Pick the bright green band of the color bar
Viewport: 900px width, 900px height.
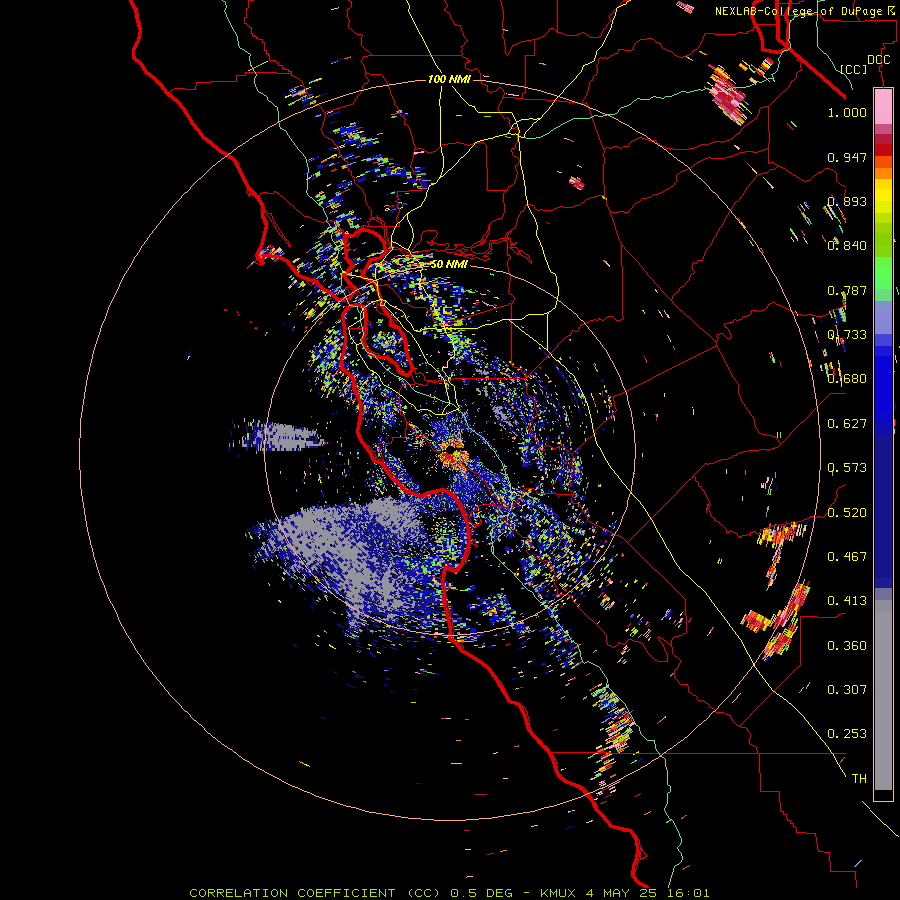pos(883,273)
